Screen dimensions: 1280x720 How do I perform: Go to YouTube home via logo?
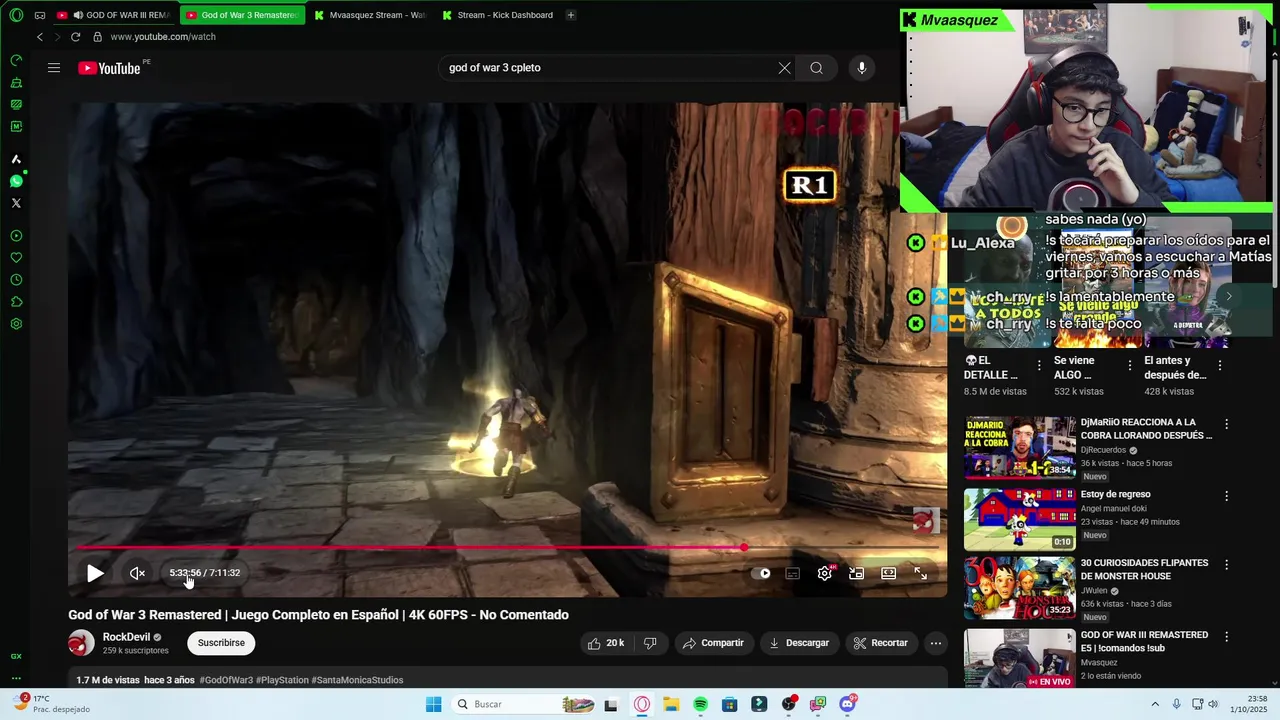pyautogui.click(x=109, y=68)
